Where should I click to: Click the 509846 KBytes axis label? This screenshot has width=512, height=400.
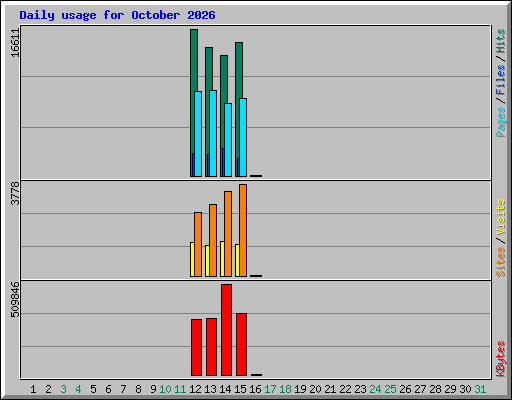point(15,299)
